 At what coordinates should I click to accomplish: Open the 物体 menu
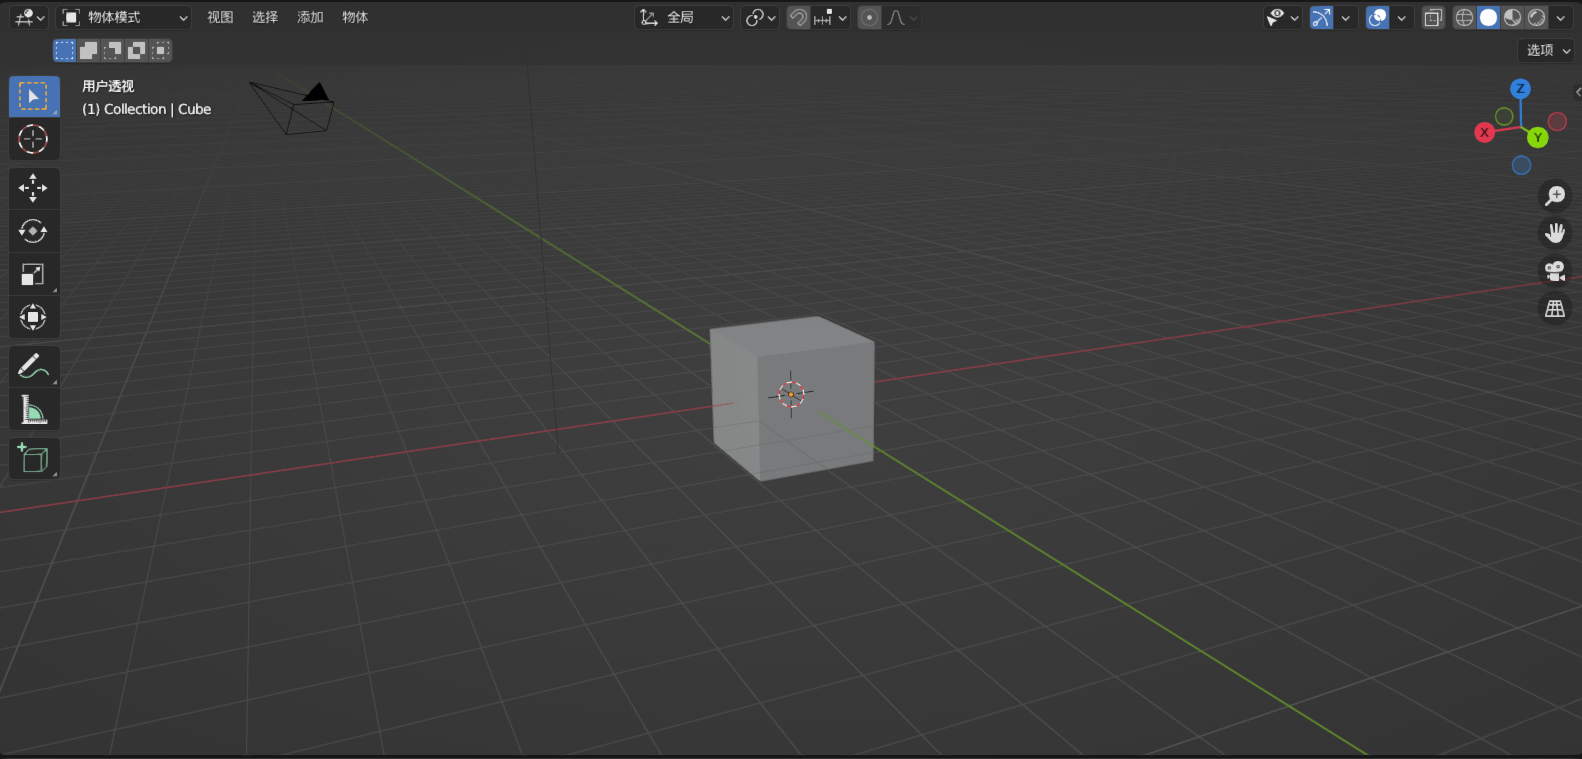[x=355, y=17]
